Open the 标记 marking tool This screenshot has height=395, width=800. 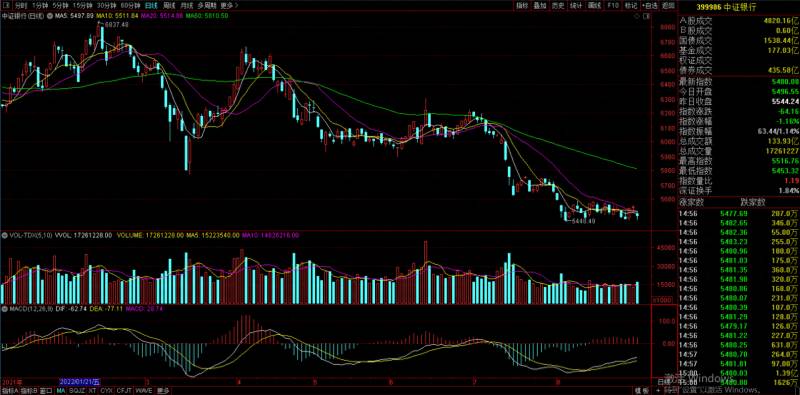pyautogui.click(x=631, y=6)
